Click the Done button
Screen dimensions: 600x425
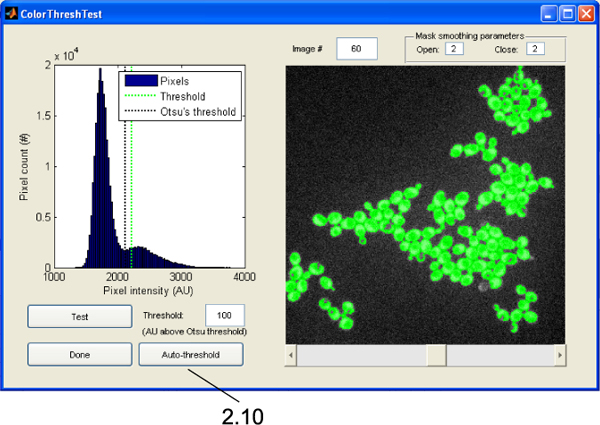pyautogui.click(x=79, y=354)
